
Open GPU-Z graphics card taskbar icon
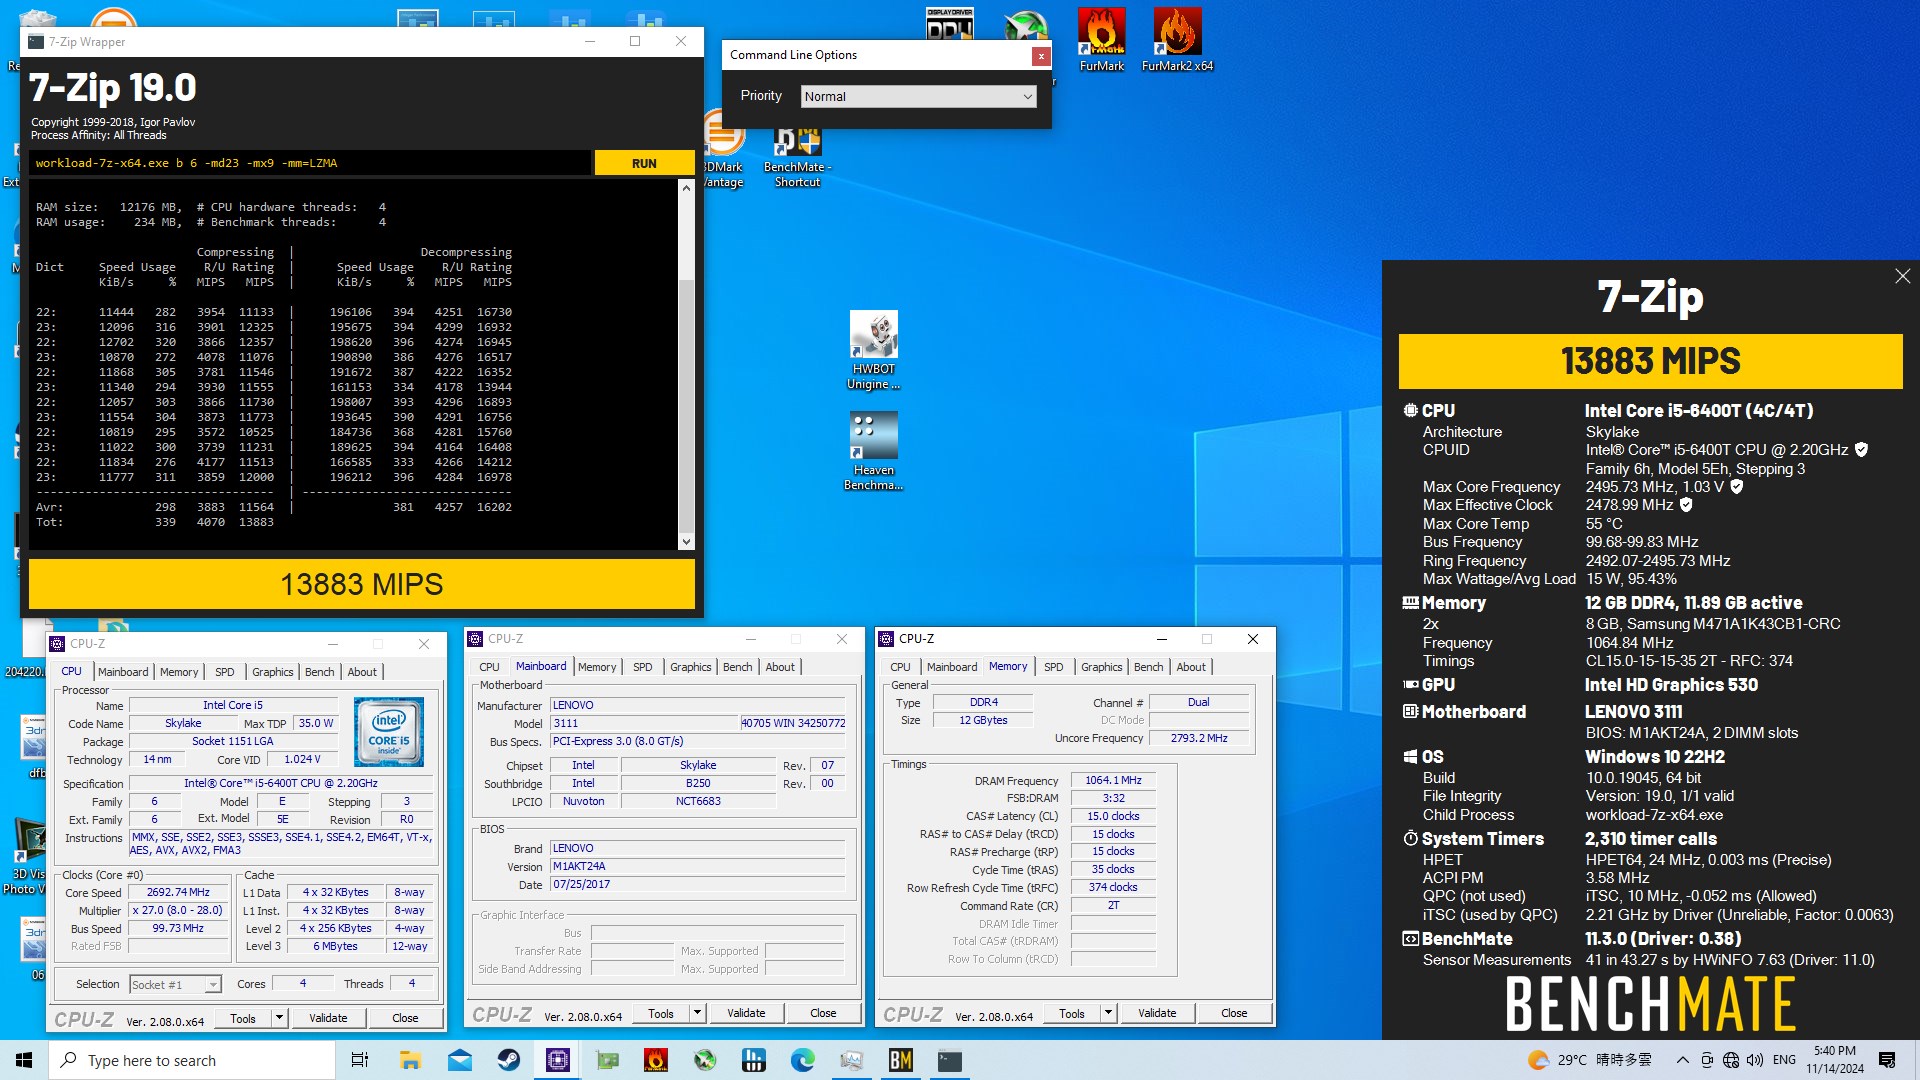point(607,1060)
